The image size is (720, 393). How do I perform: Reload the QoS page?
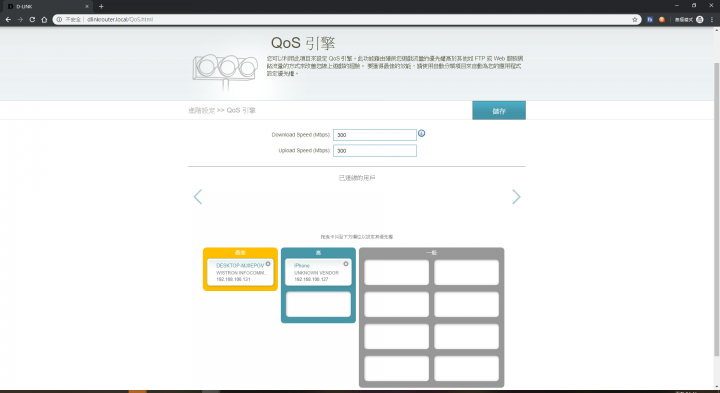point(32,19)
